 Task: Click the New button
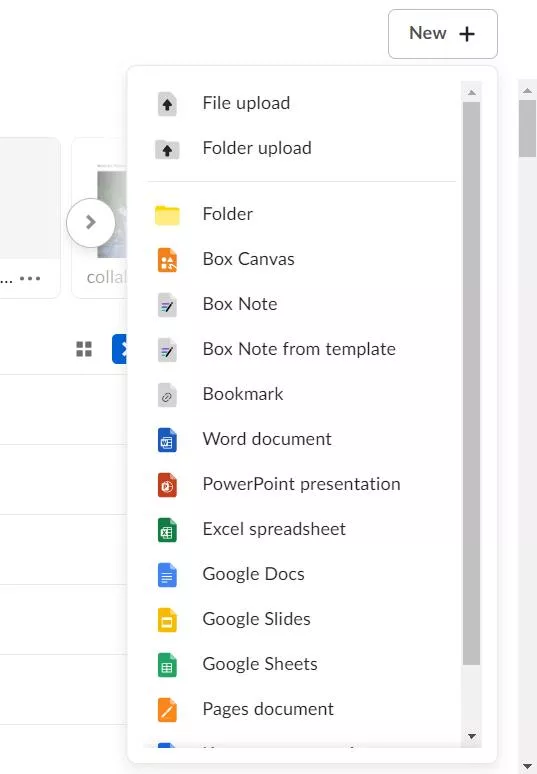coord(443,34)
